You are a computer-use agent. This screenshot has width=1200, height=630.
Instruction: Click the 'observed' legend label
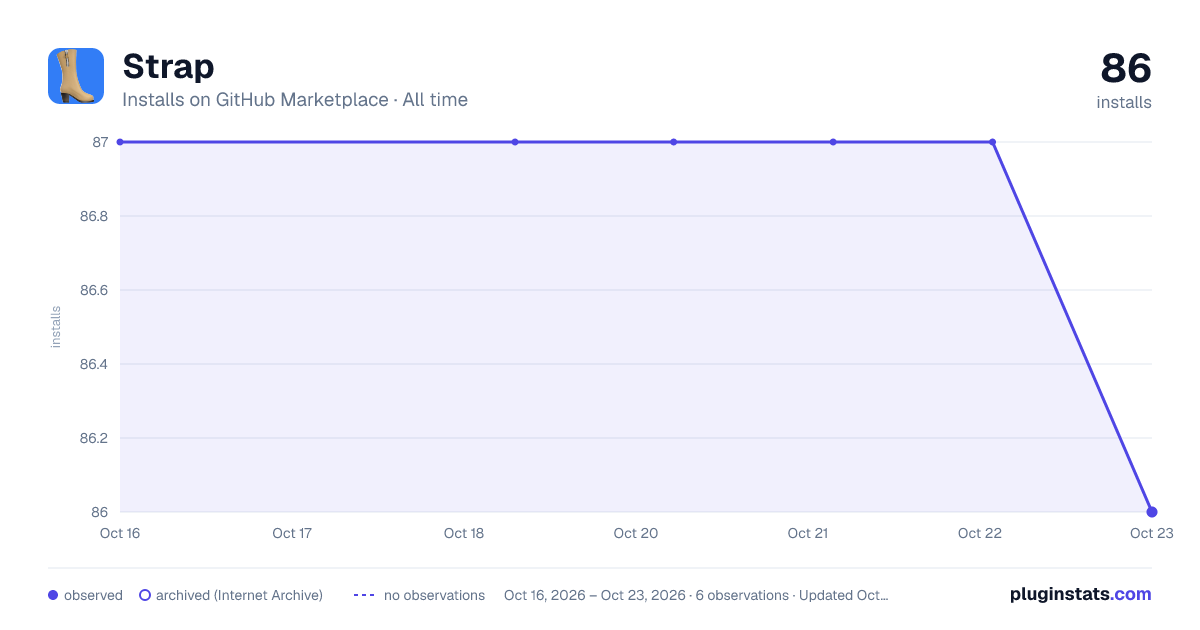tap(93, 595)
